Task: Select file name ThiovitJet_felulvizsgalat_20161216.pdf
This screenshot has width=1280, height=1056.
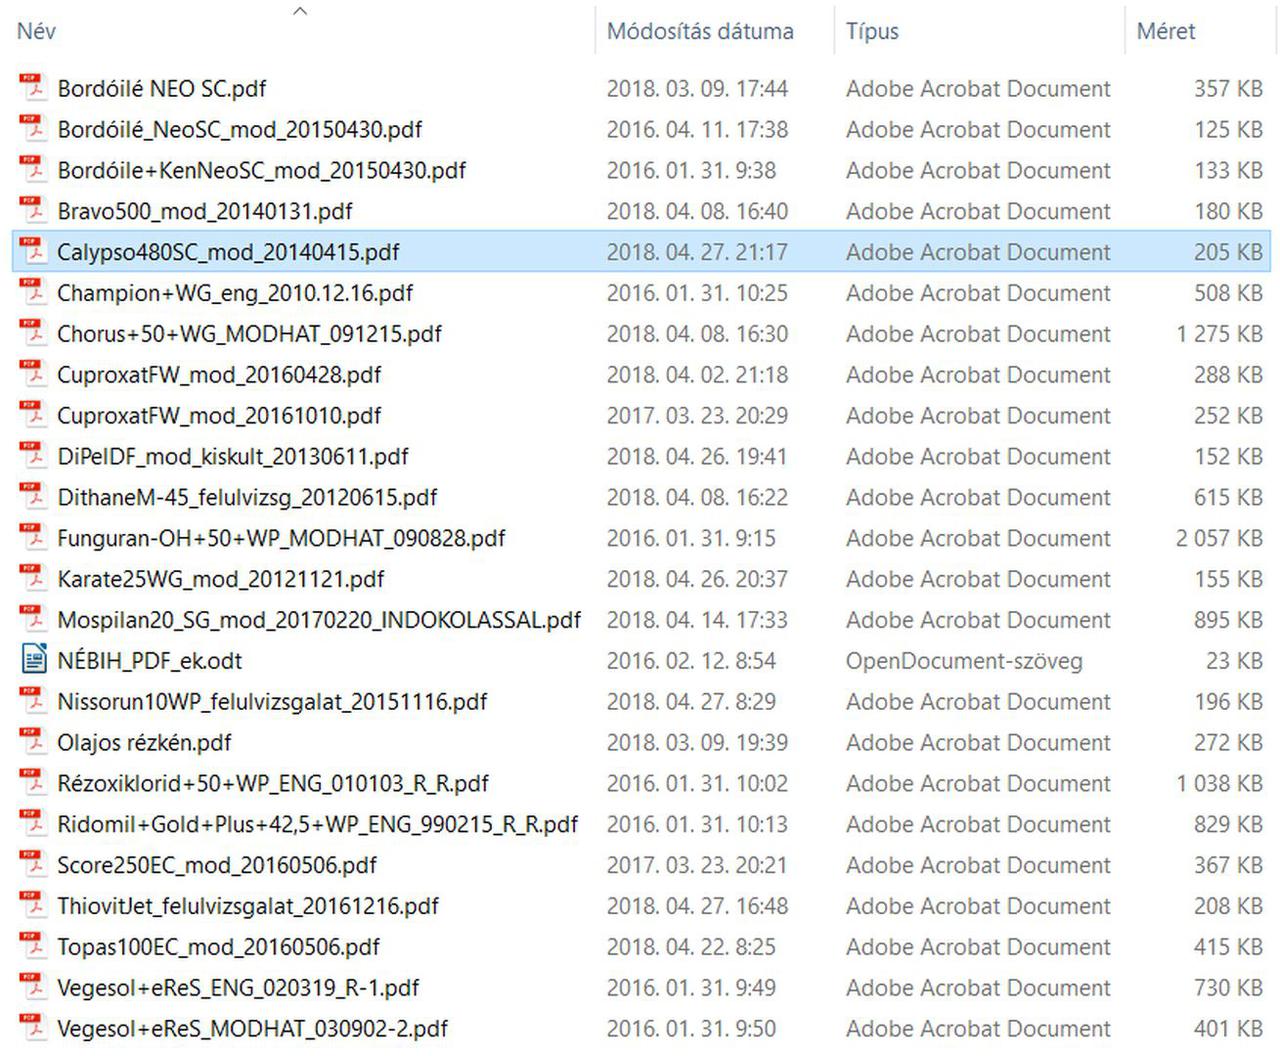Action: pos(248,908)
